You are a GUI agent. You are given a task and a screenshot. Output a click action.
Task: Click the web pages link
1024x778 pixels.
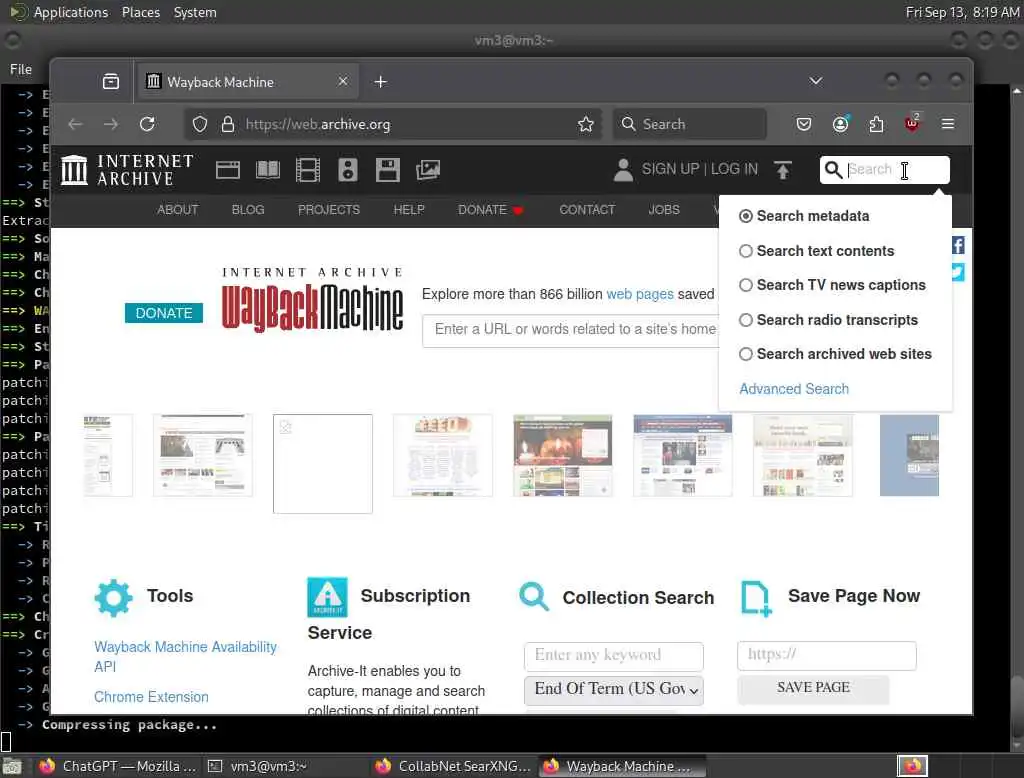[640, 295]
